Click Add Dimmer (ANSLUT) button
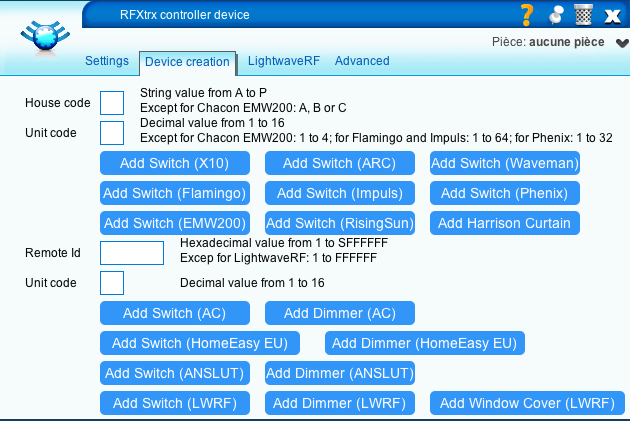The width and height of the screenshot is (630, 421). pyautogui.click(x=340, y=373)
